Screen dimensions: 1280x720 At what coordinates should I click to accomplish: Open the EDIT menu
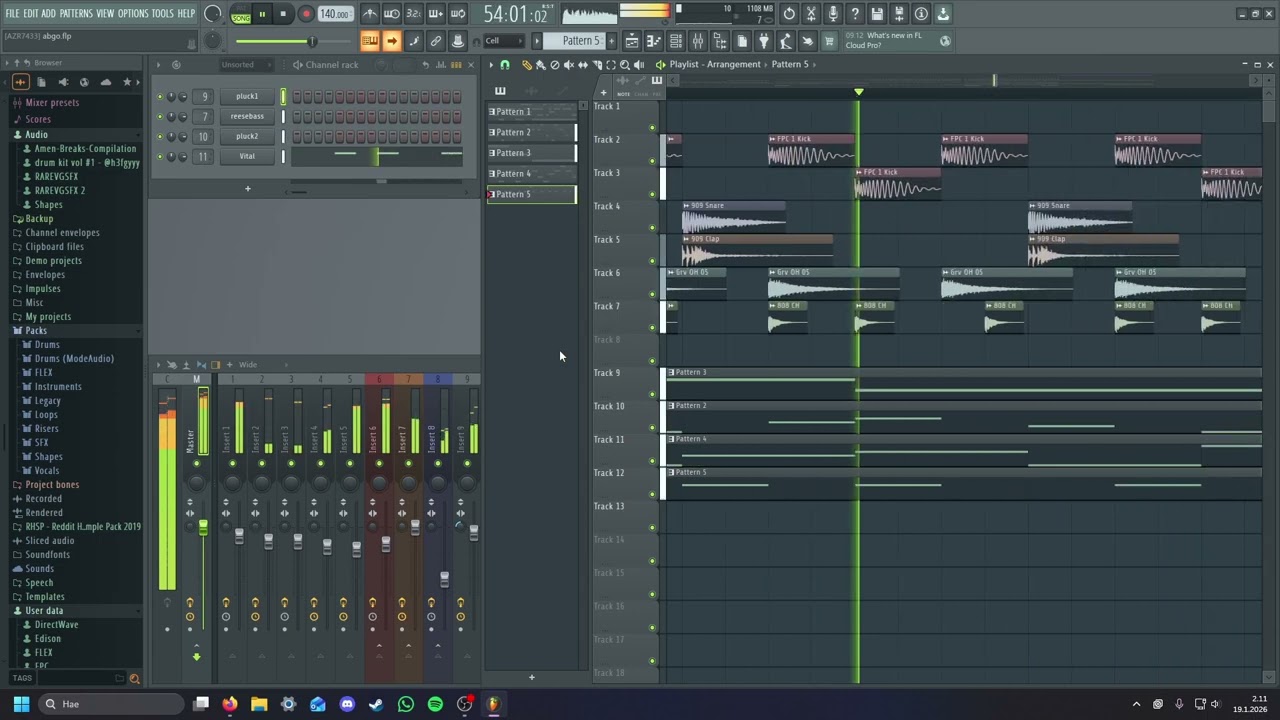(x=31, y=14)
